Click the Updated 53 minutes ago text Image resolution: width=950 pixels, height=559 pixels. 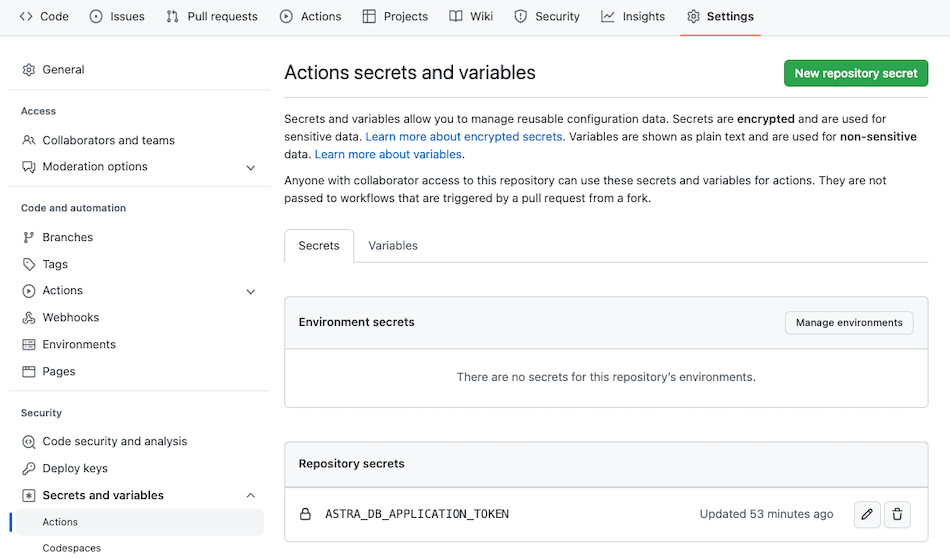tap(766, 514)
